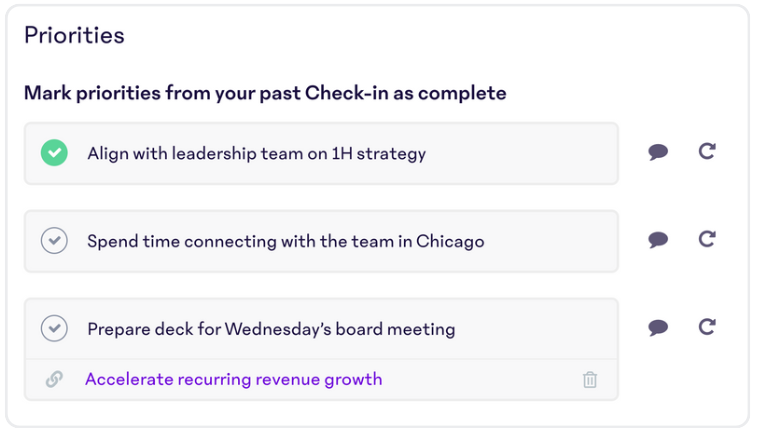Open the comment bubble for the board meeting priority

658,328
